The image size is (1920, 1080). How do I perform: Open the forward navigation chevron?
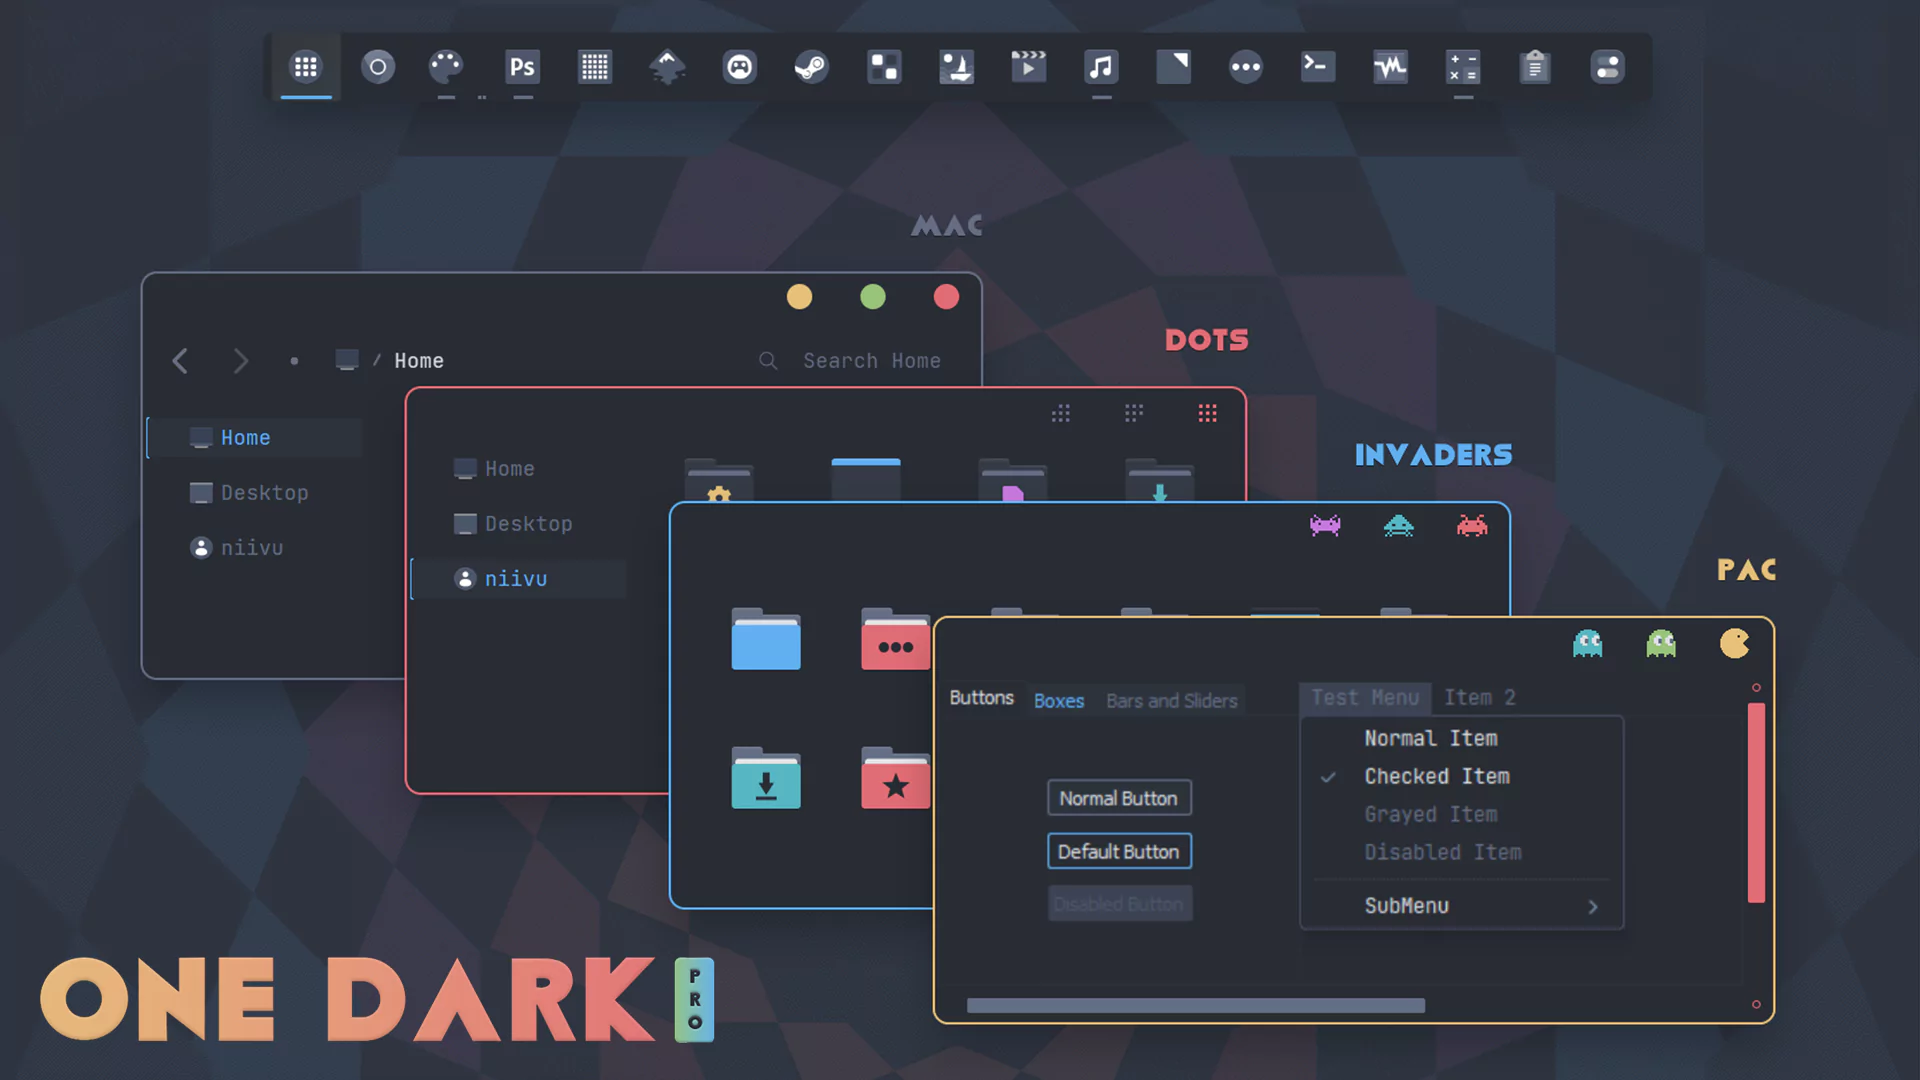[x=241, y=361]
